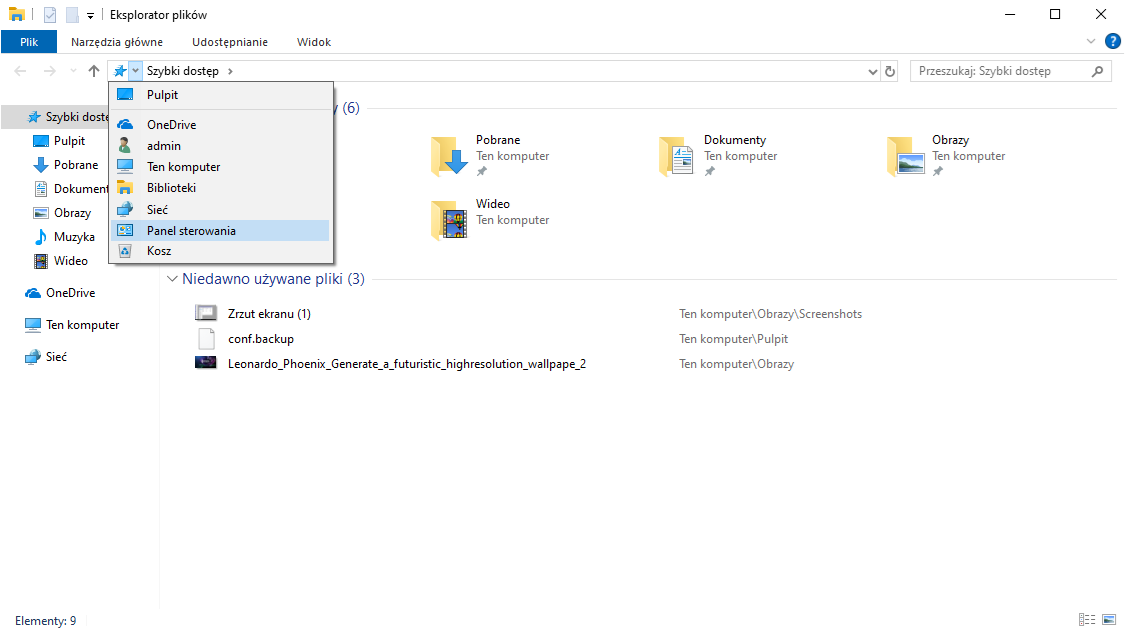1125x632 pixels.
Task: Open the Plik menu tab
Action: (x=29, y=42)
